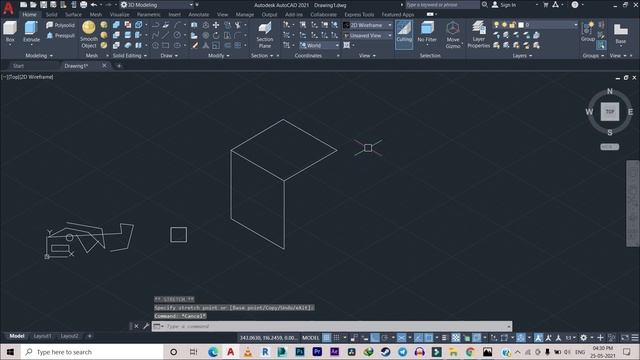Click the Open file icon in quick access toolbar
The height and width of the screenshot is (360, 640).
point(33,5)
